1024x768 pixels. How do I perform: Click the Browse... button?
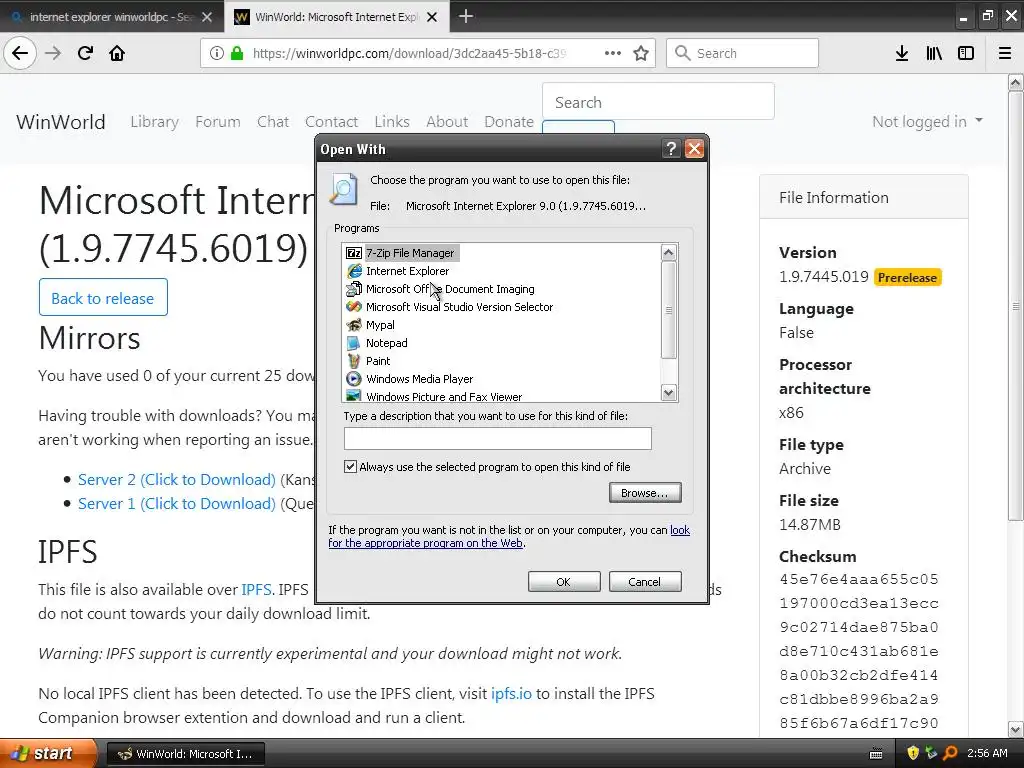coord(645,492)
